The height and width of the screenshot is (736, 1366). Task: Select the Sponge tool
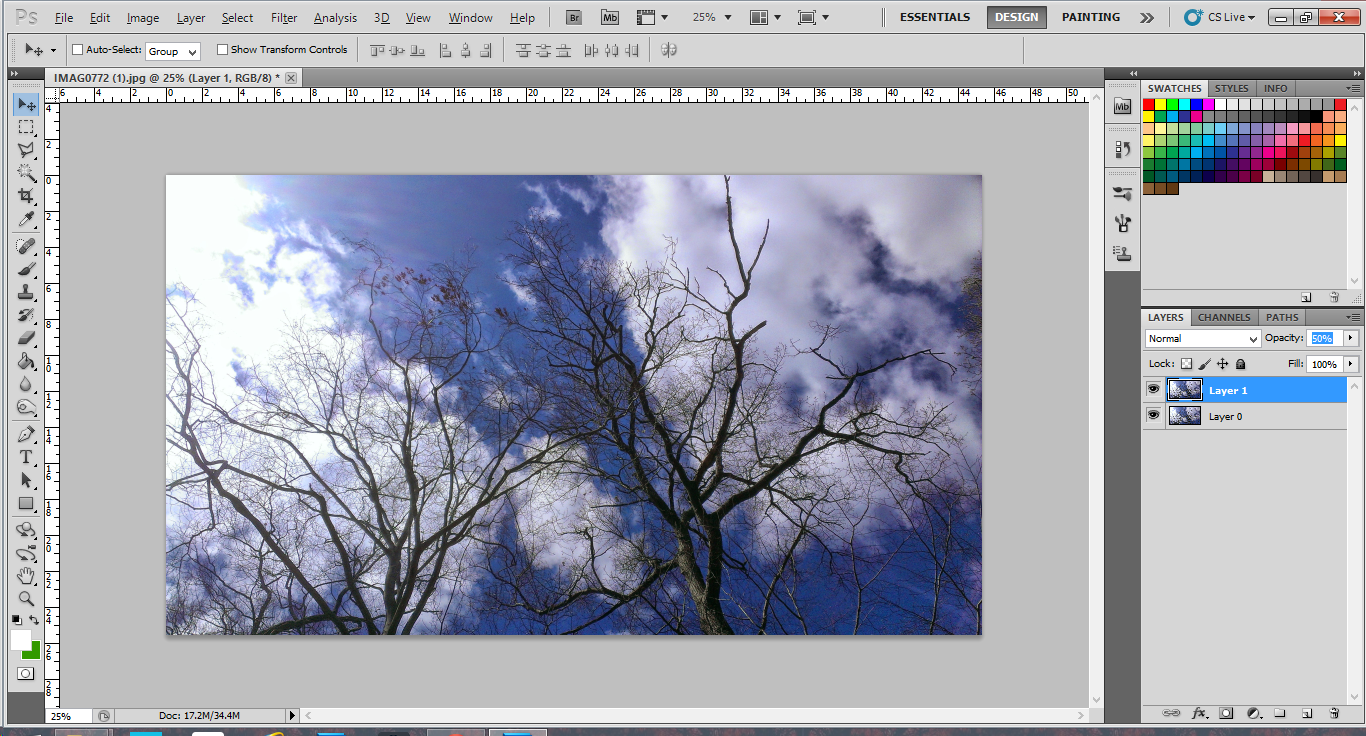(26, 407)
